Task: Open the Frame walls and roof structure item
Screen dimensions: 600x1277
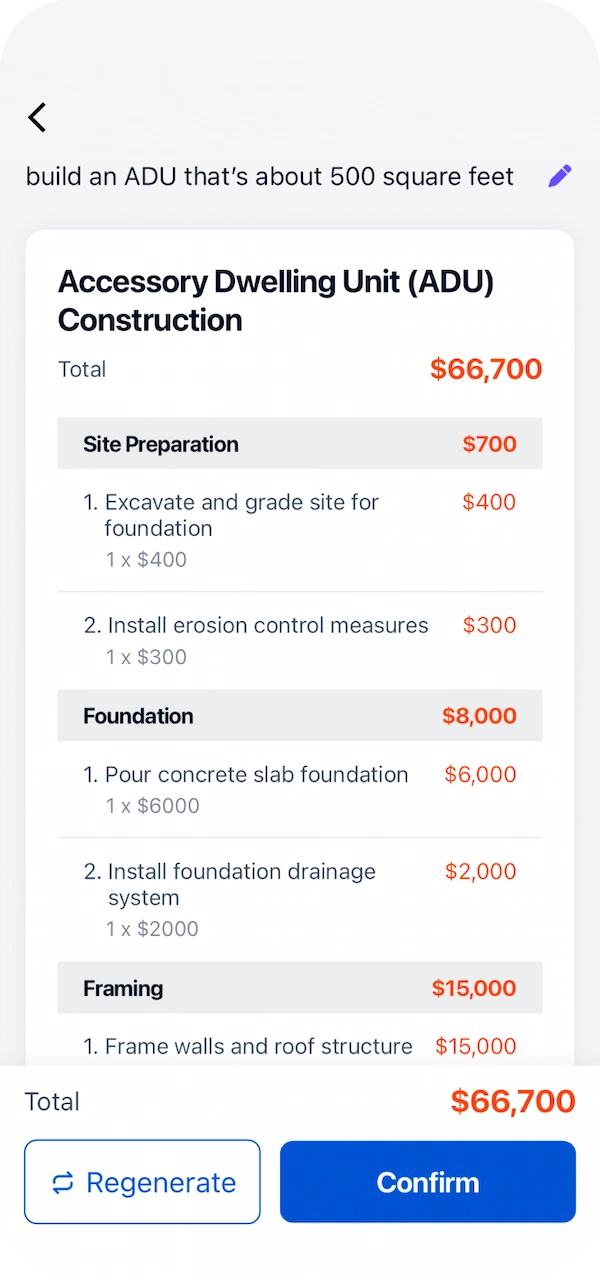Action: (259, 1046)
